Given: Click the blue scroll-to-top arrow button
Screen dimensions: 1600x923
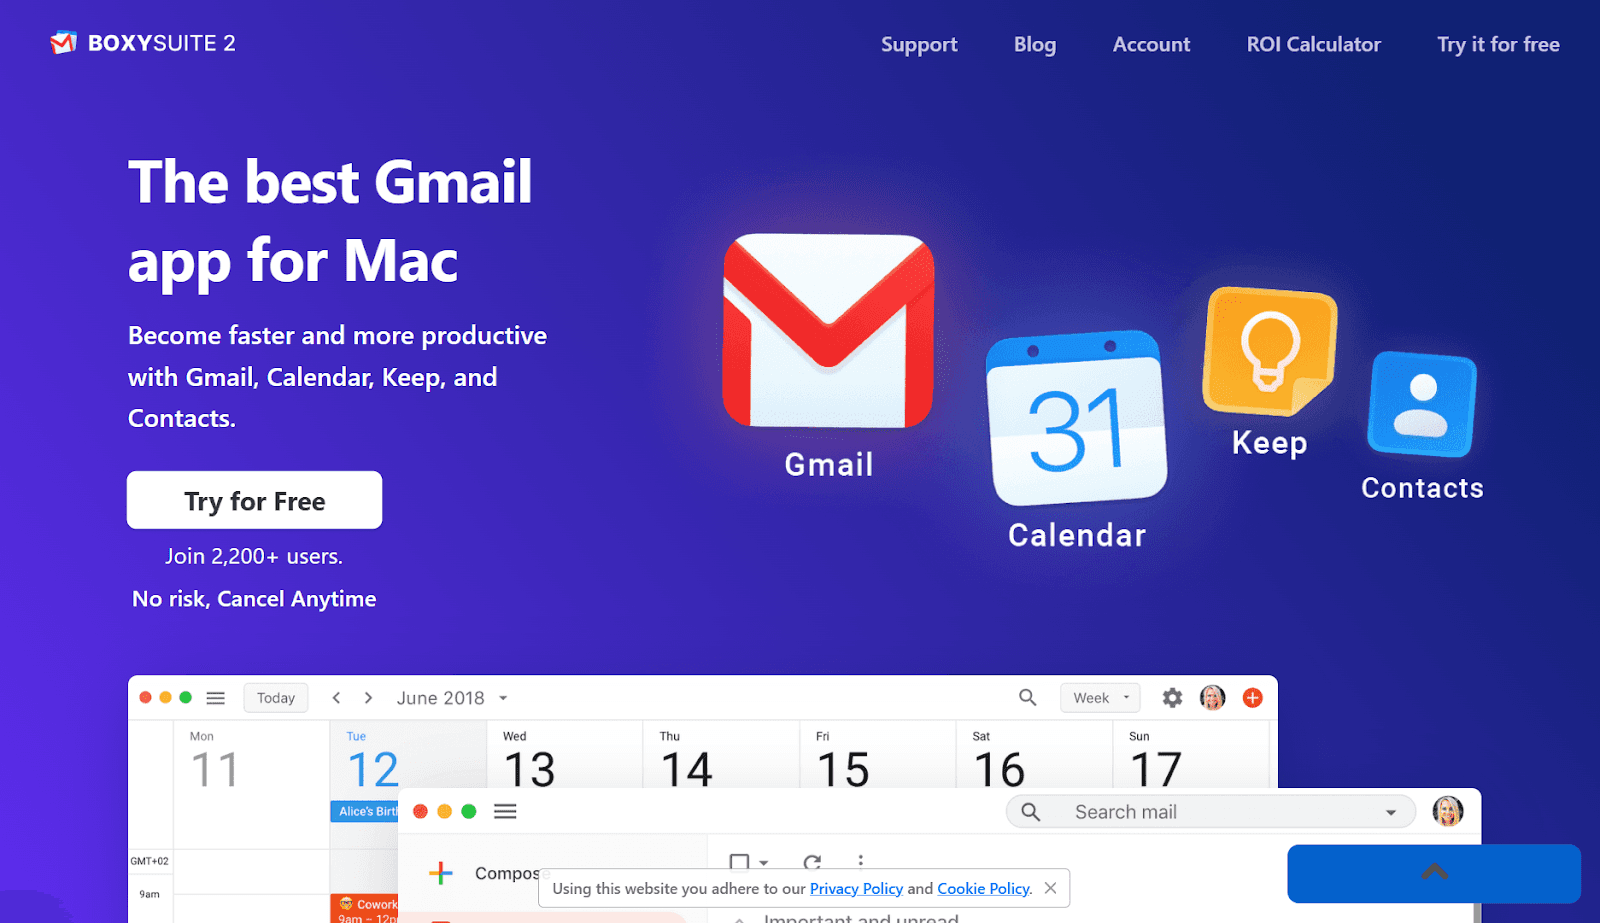Looking at the screenshot, I should pyautogui.click(x=1434, y=873).
